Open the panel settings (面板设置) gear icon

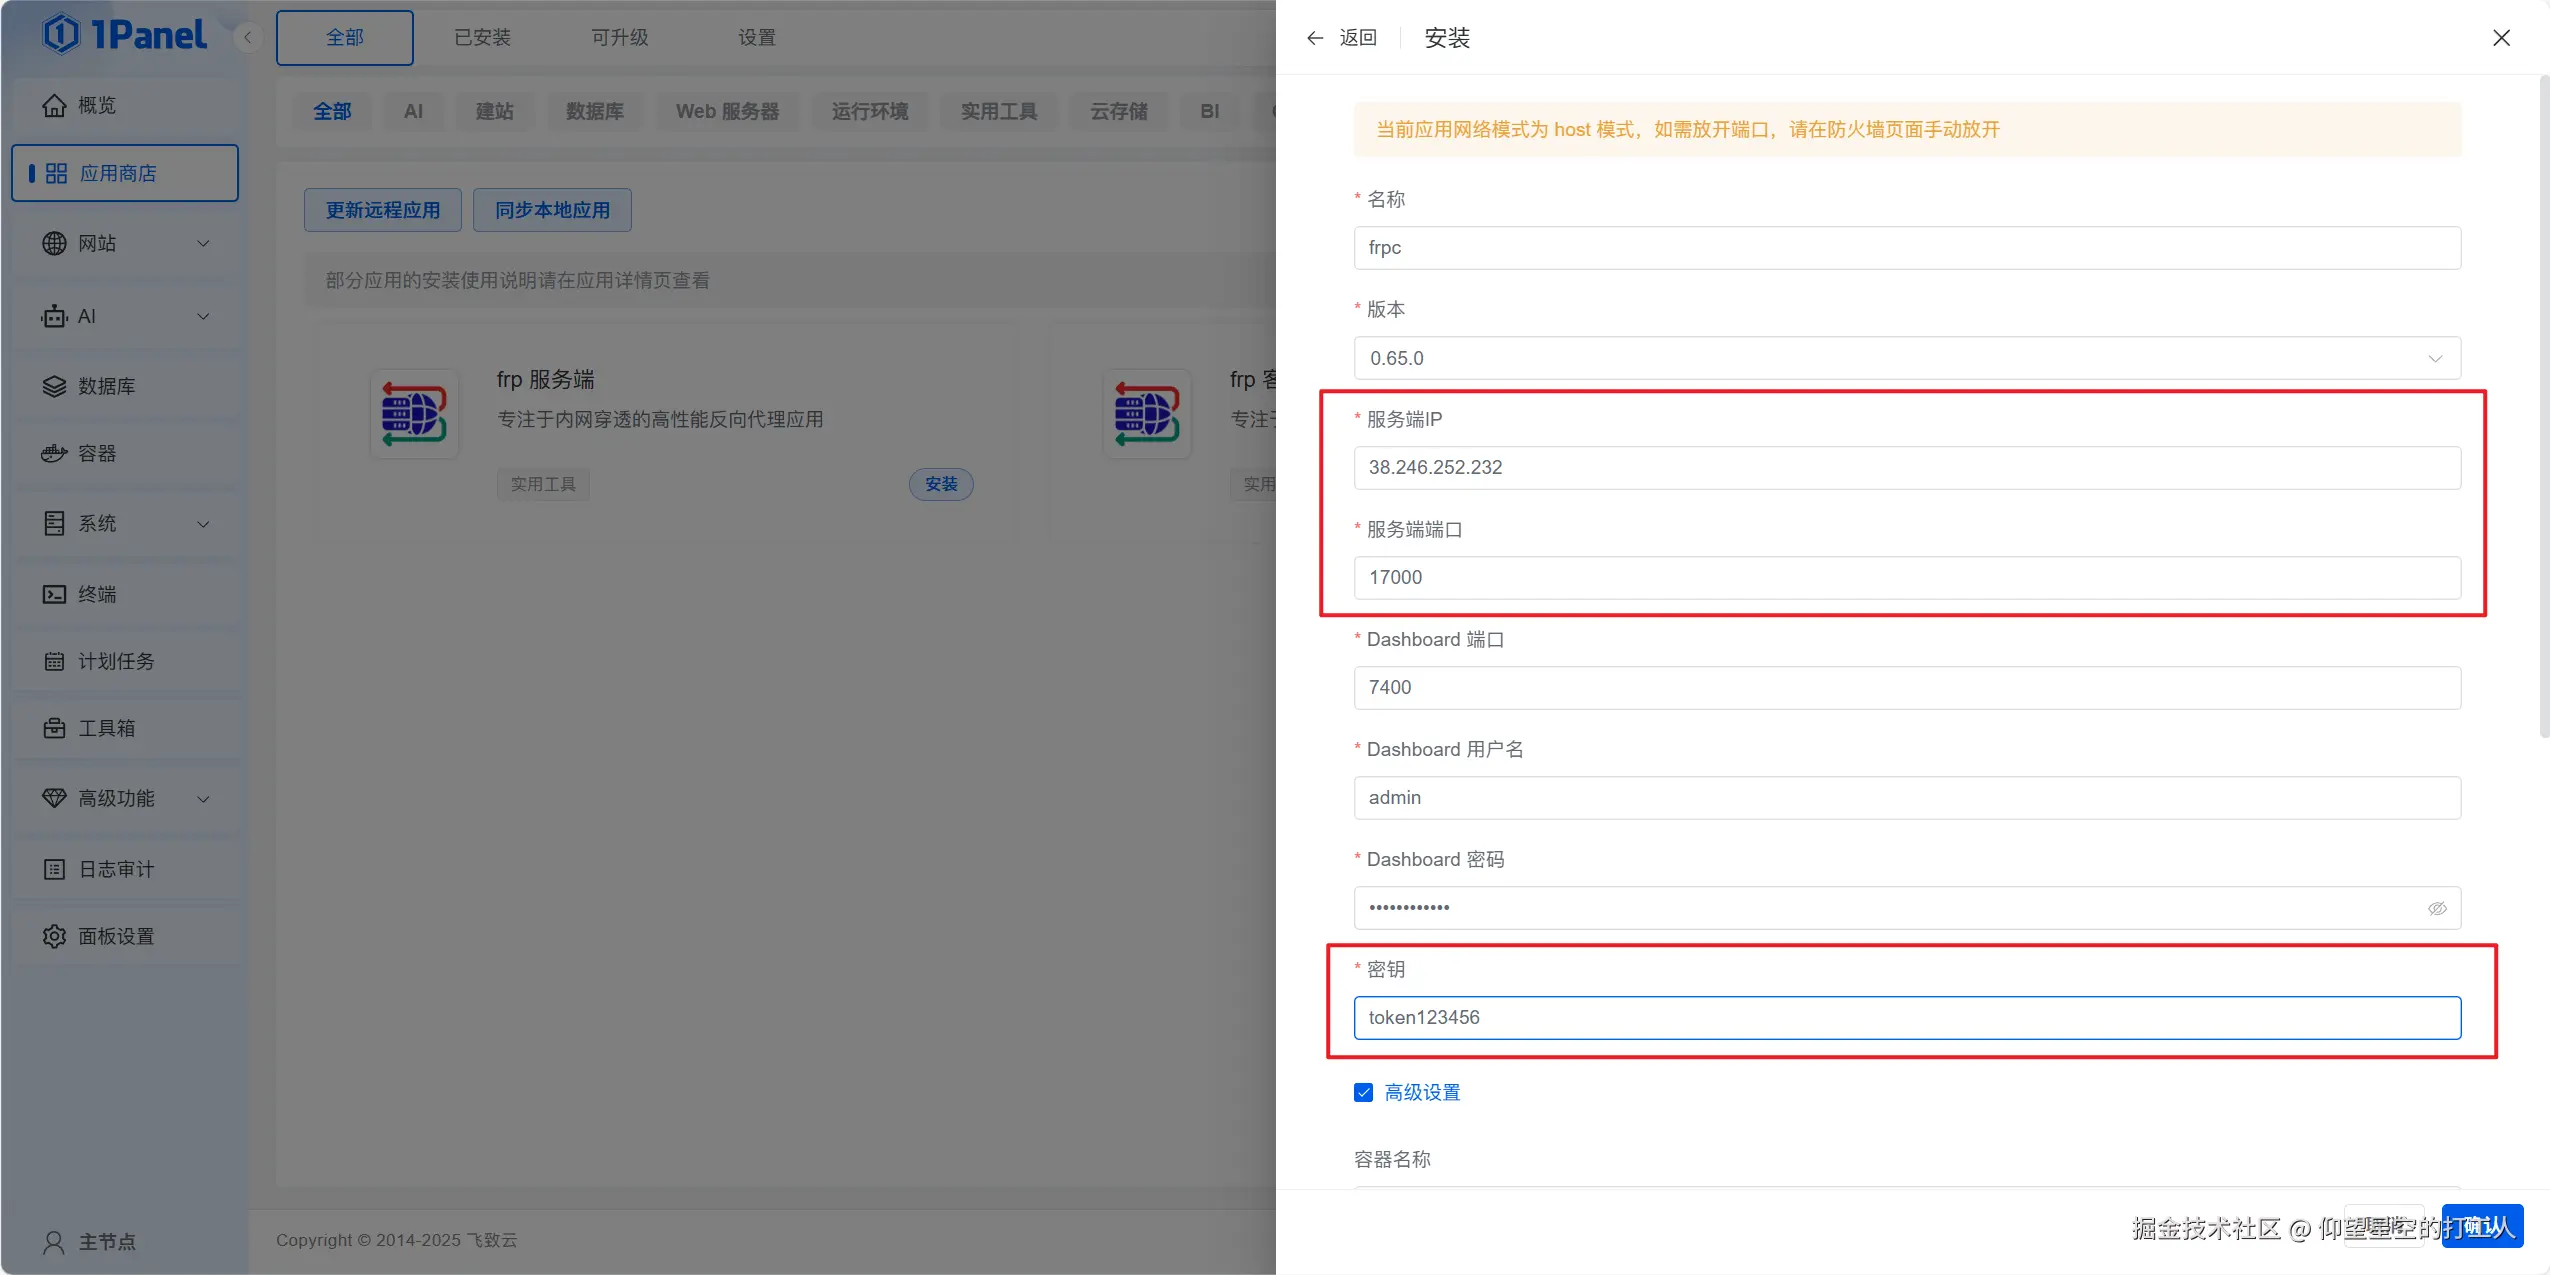click(x=54, y=936)
